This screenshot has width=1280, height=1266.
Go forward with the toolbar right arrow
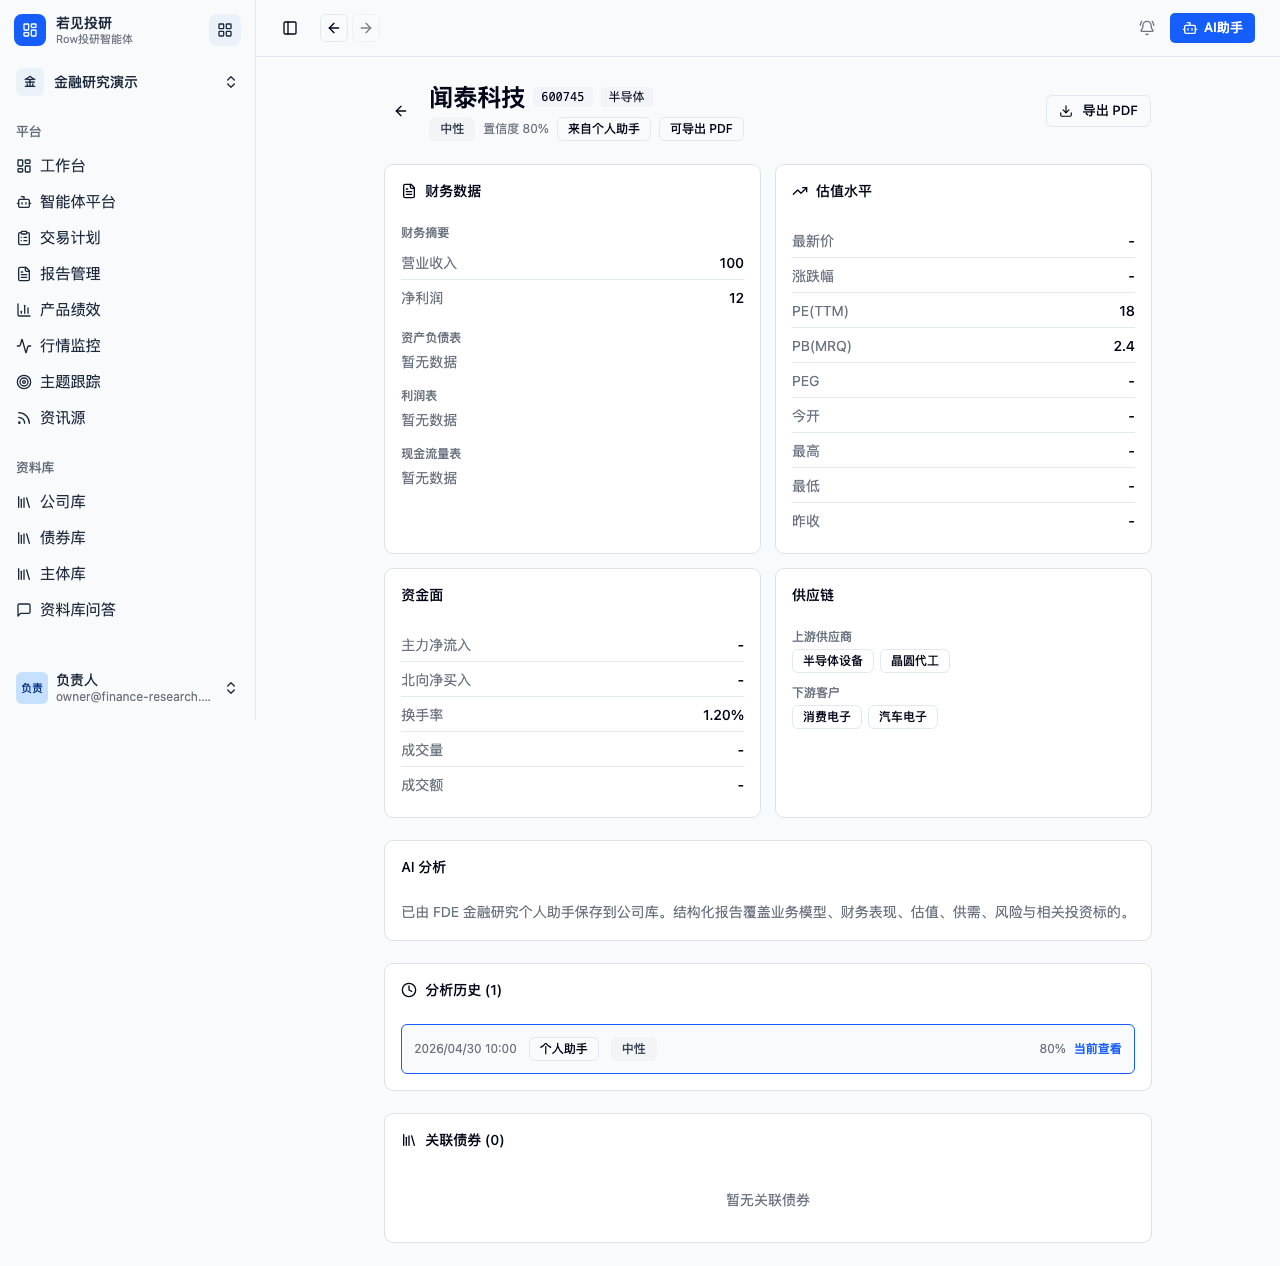pos(366,28)
